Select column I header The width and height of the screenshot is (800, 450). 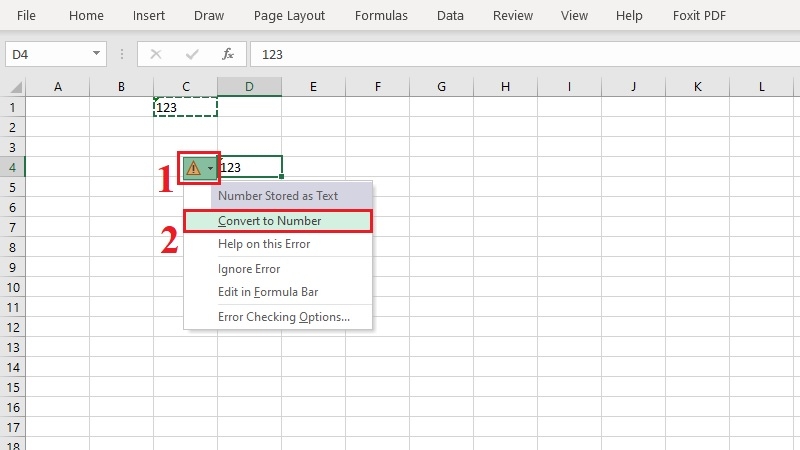tap(569, 87)
